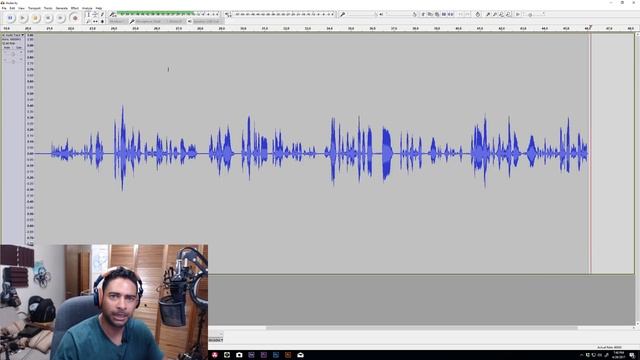Start playback with the Play button
Image resolution: width=640 pixels, height=360 pixels.
[x=23, y=18]
